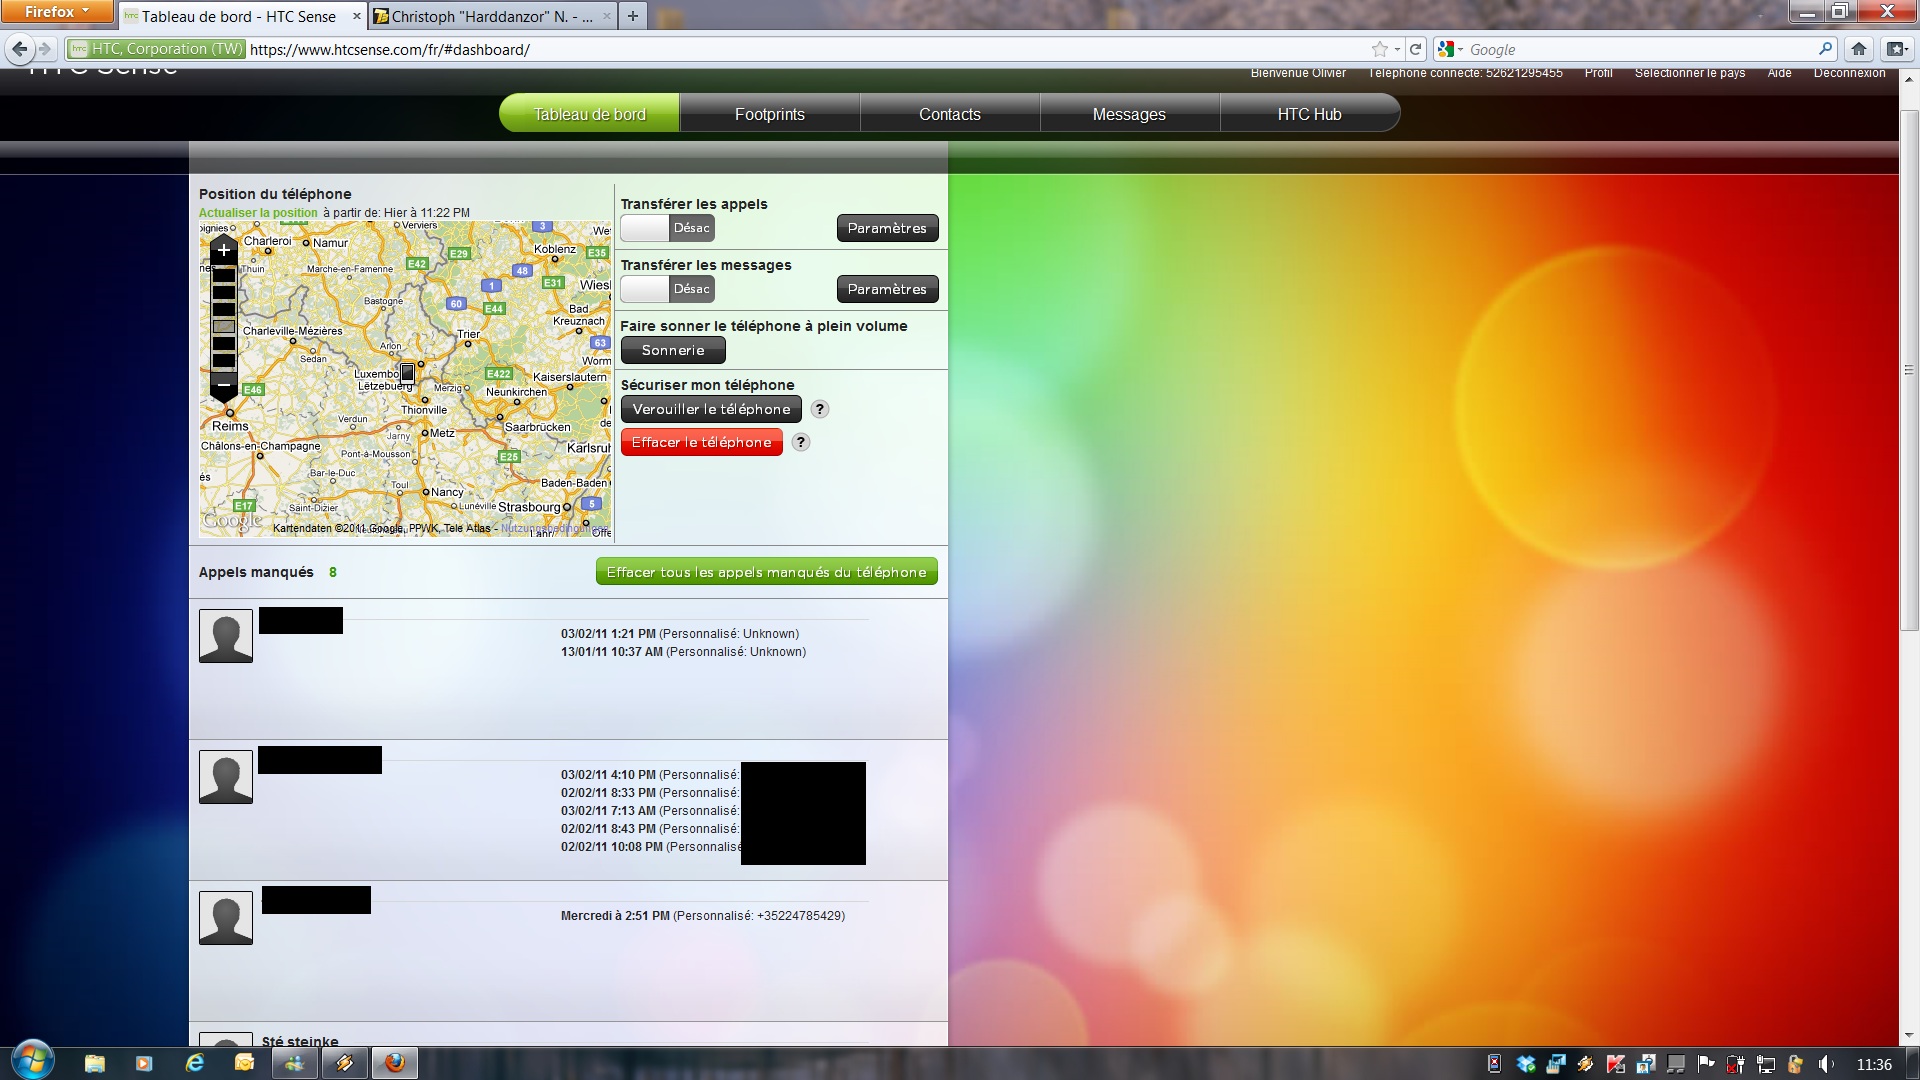The image size is (1920, 1080).
Task: Open the Footprints tab
Action: [x=769, y=114]
